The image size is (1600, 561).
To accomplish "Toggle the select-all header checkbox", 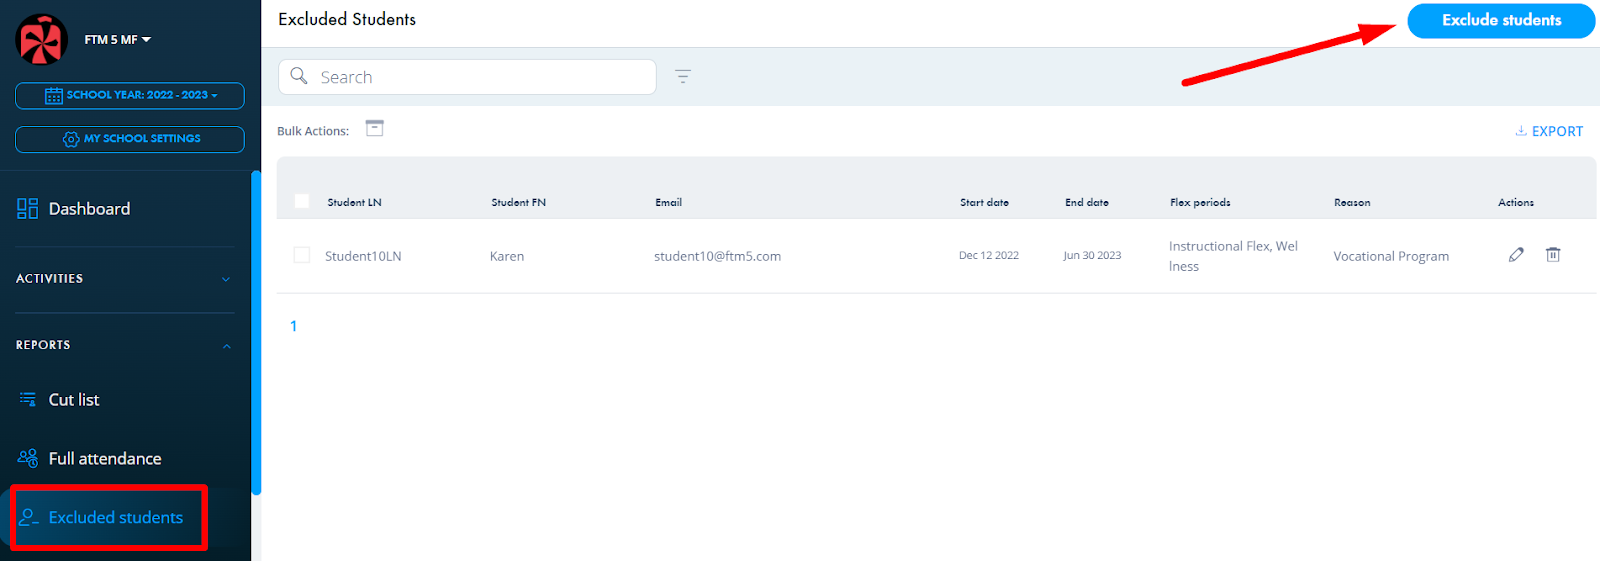I will (x=302, y=202).
